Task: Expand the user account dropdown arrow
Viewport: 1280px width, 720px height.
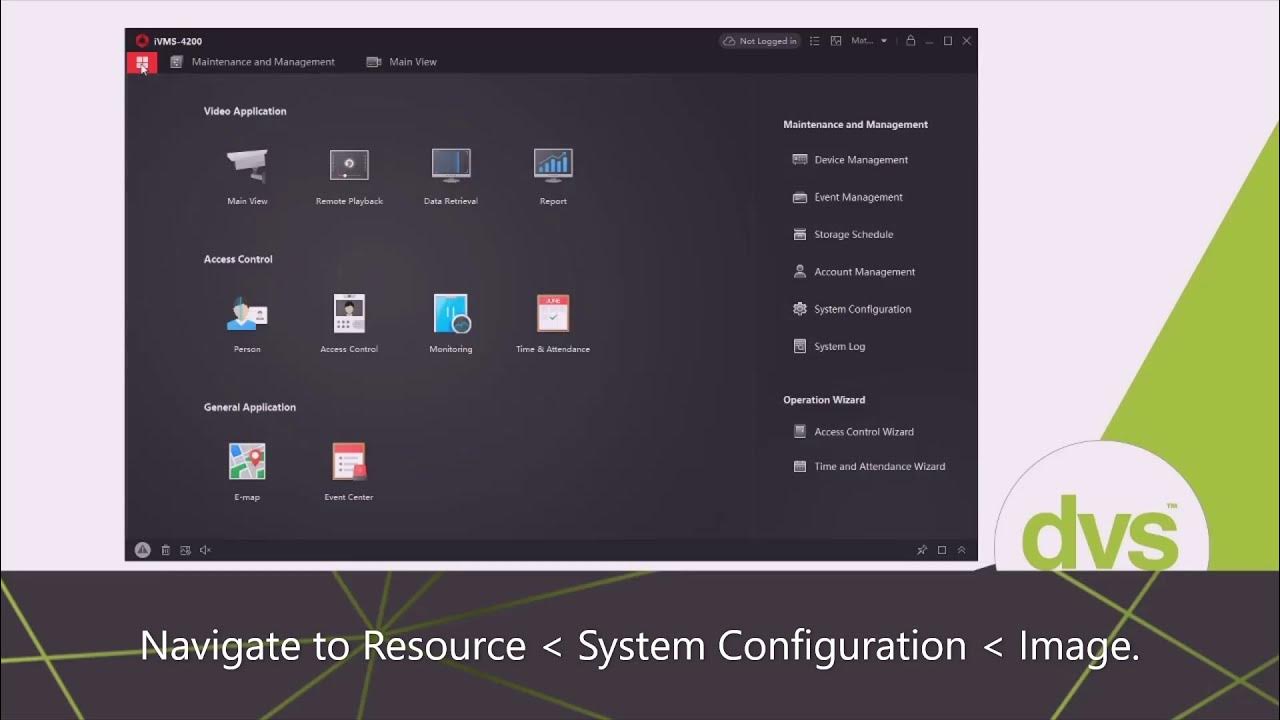Action: (x=884, y=41)
